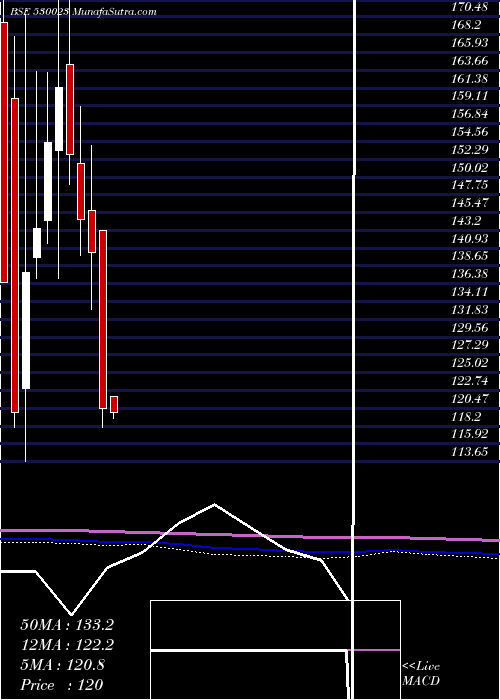Click the '<<Live MACD' label

421,673
